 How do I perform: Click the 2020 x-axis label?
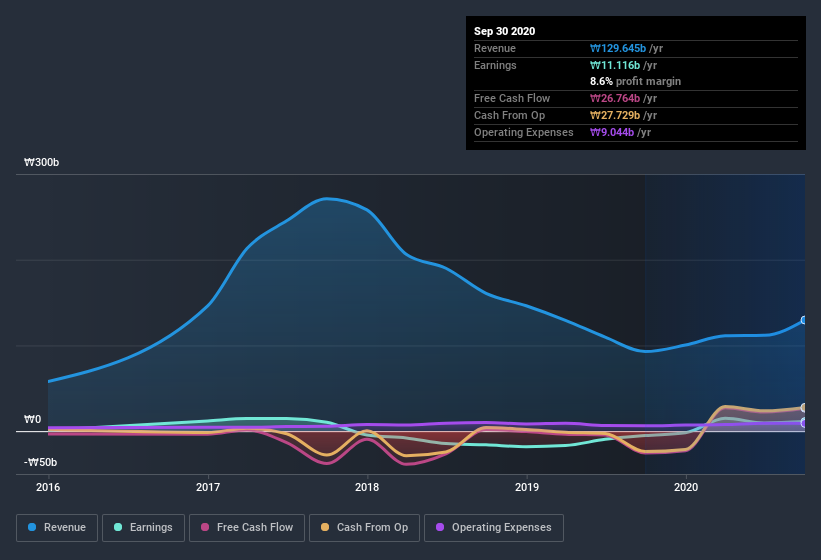[x=686, y=487]
